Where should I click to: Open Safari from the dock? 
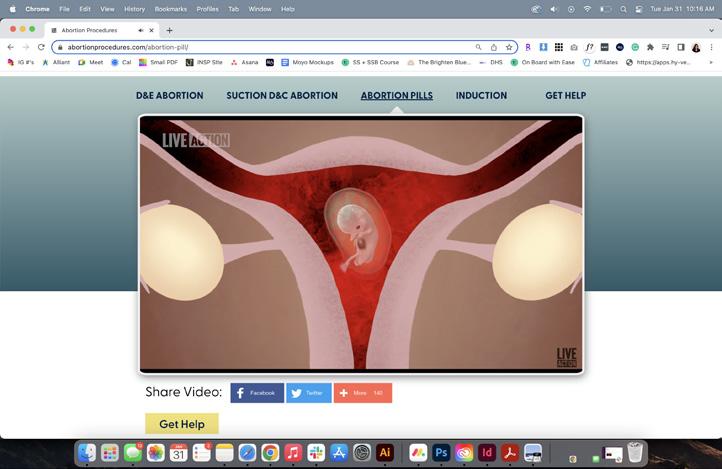click(x=247, y=453)
